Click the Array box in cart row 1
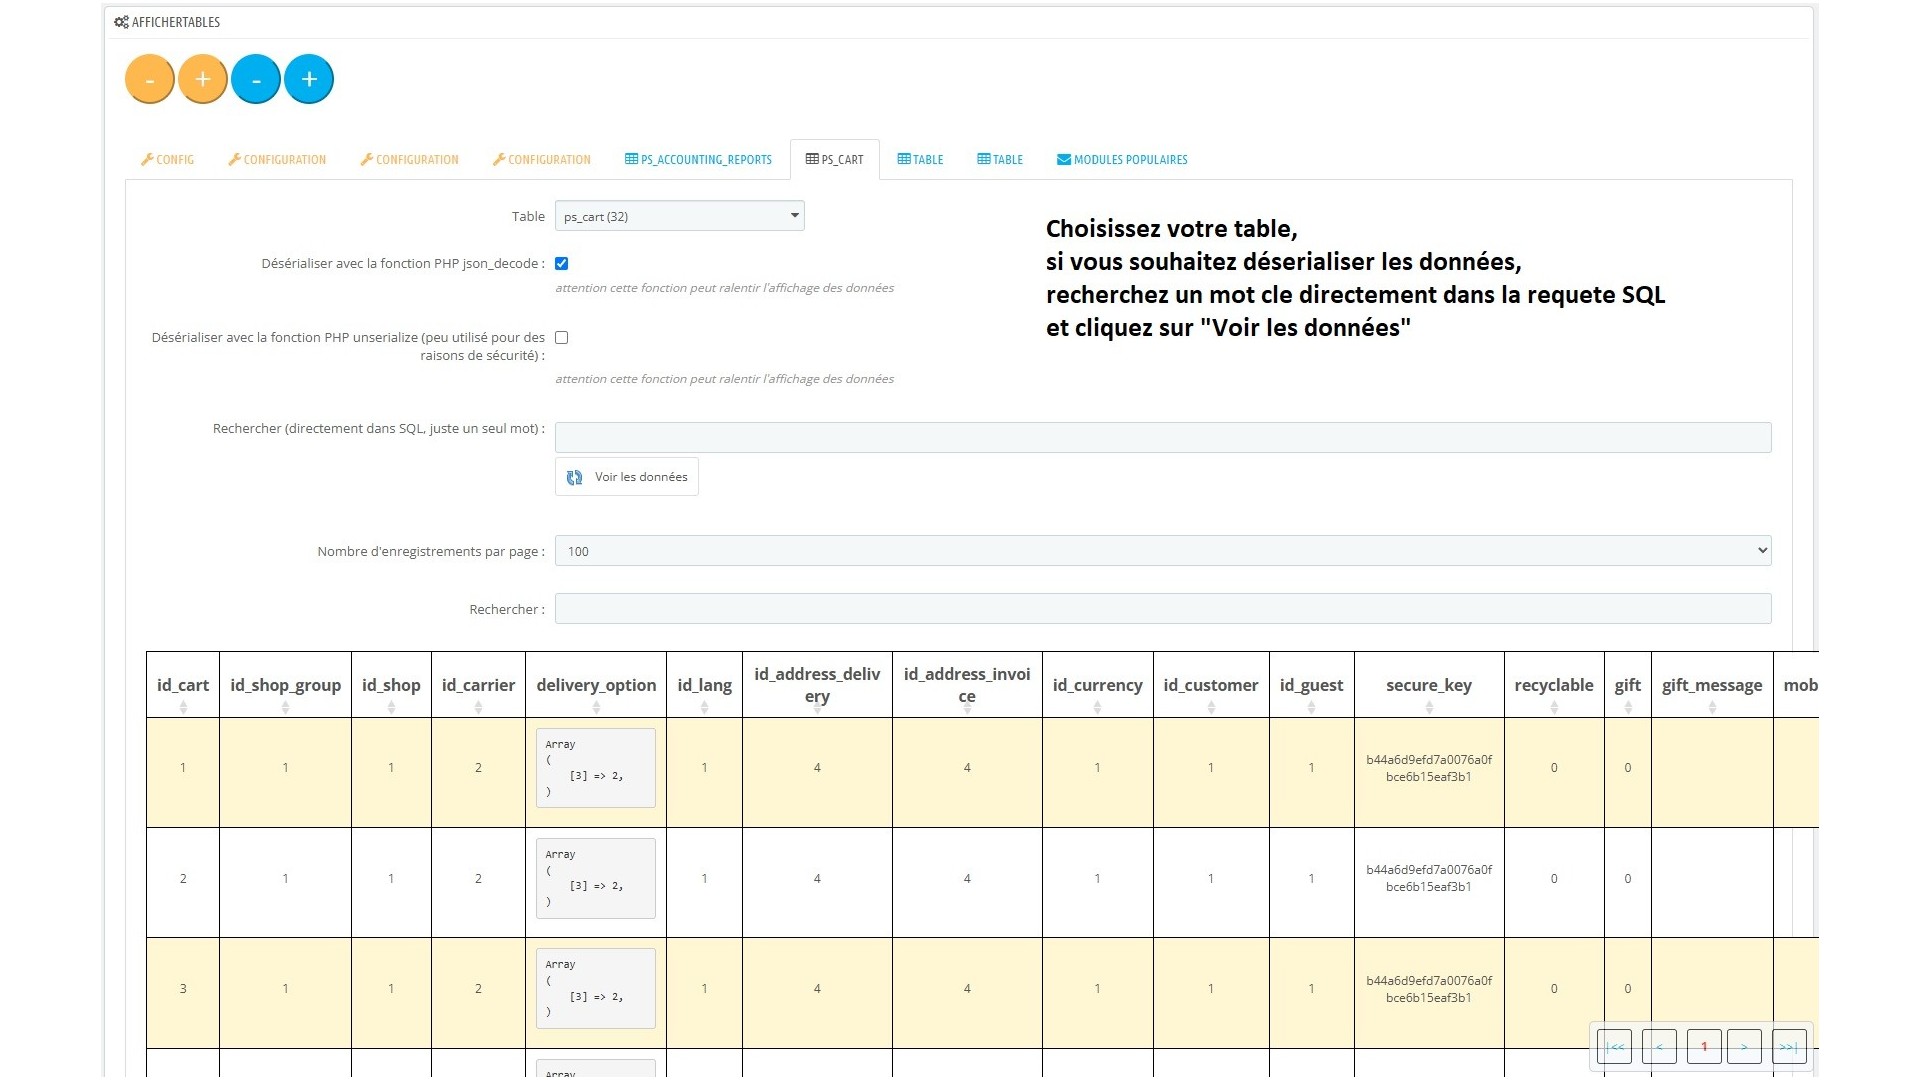This screenshot has height=1080, width=1920. [596, 768]
